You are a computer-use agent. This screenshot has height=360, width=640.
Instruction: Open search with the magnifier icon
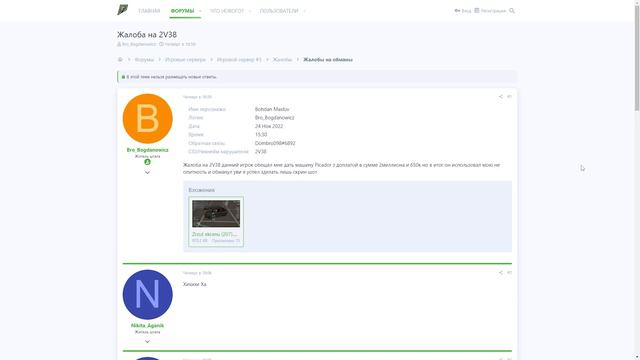click(x=512, y=11)
